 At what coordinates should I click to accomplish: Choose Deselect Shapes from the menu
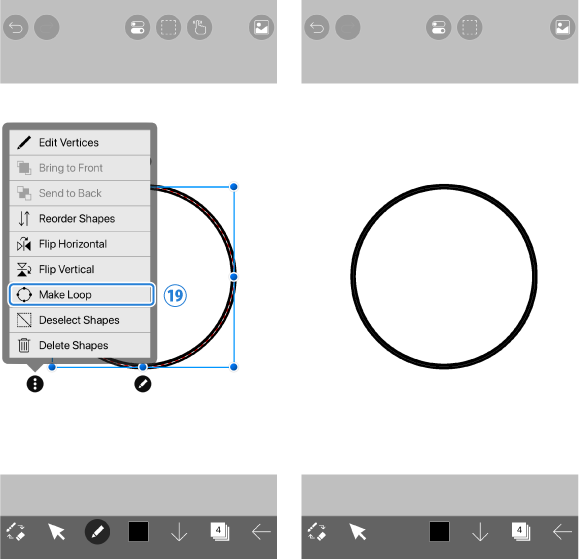click(80, 320)
